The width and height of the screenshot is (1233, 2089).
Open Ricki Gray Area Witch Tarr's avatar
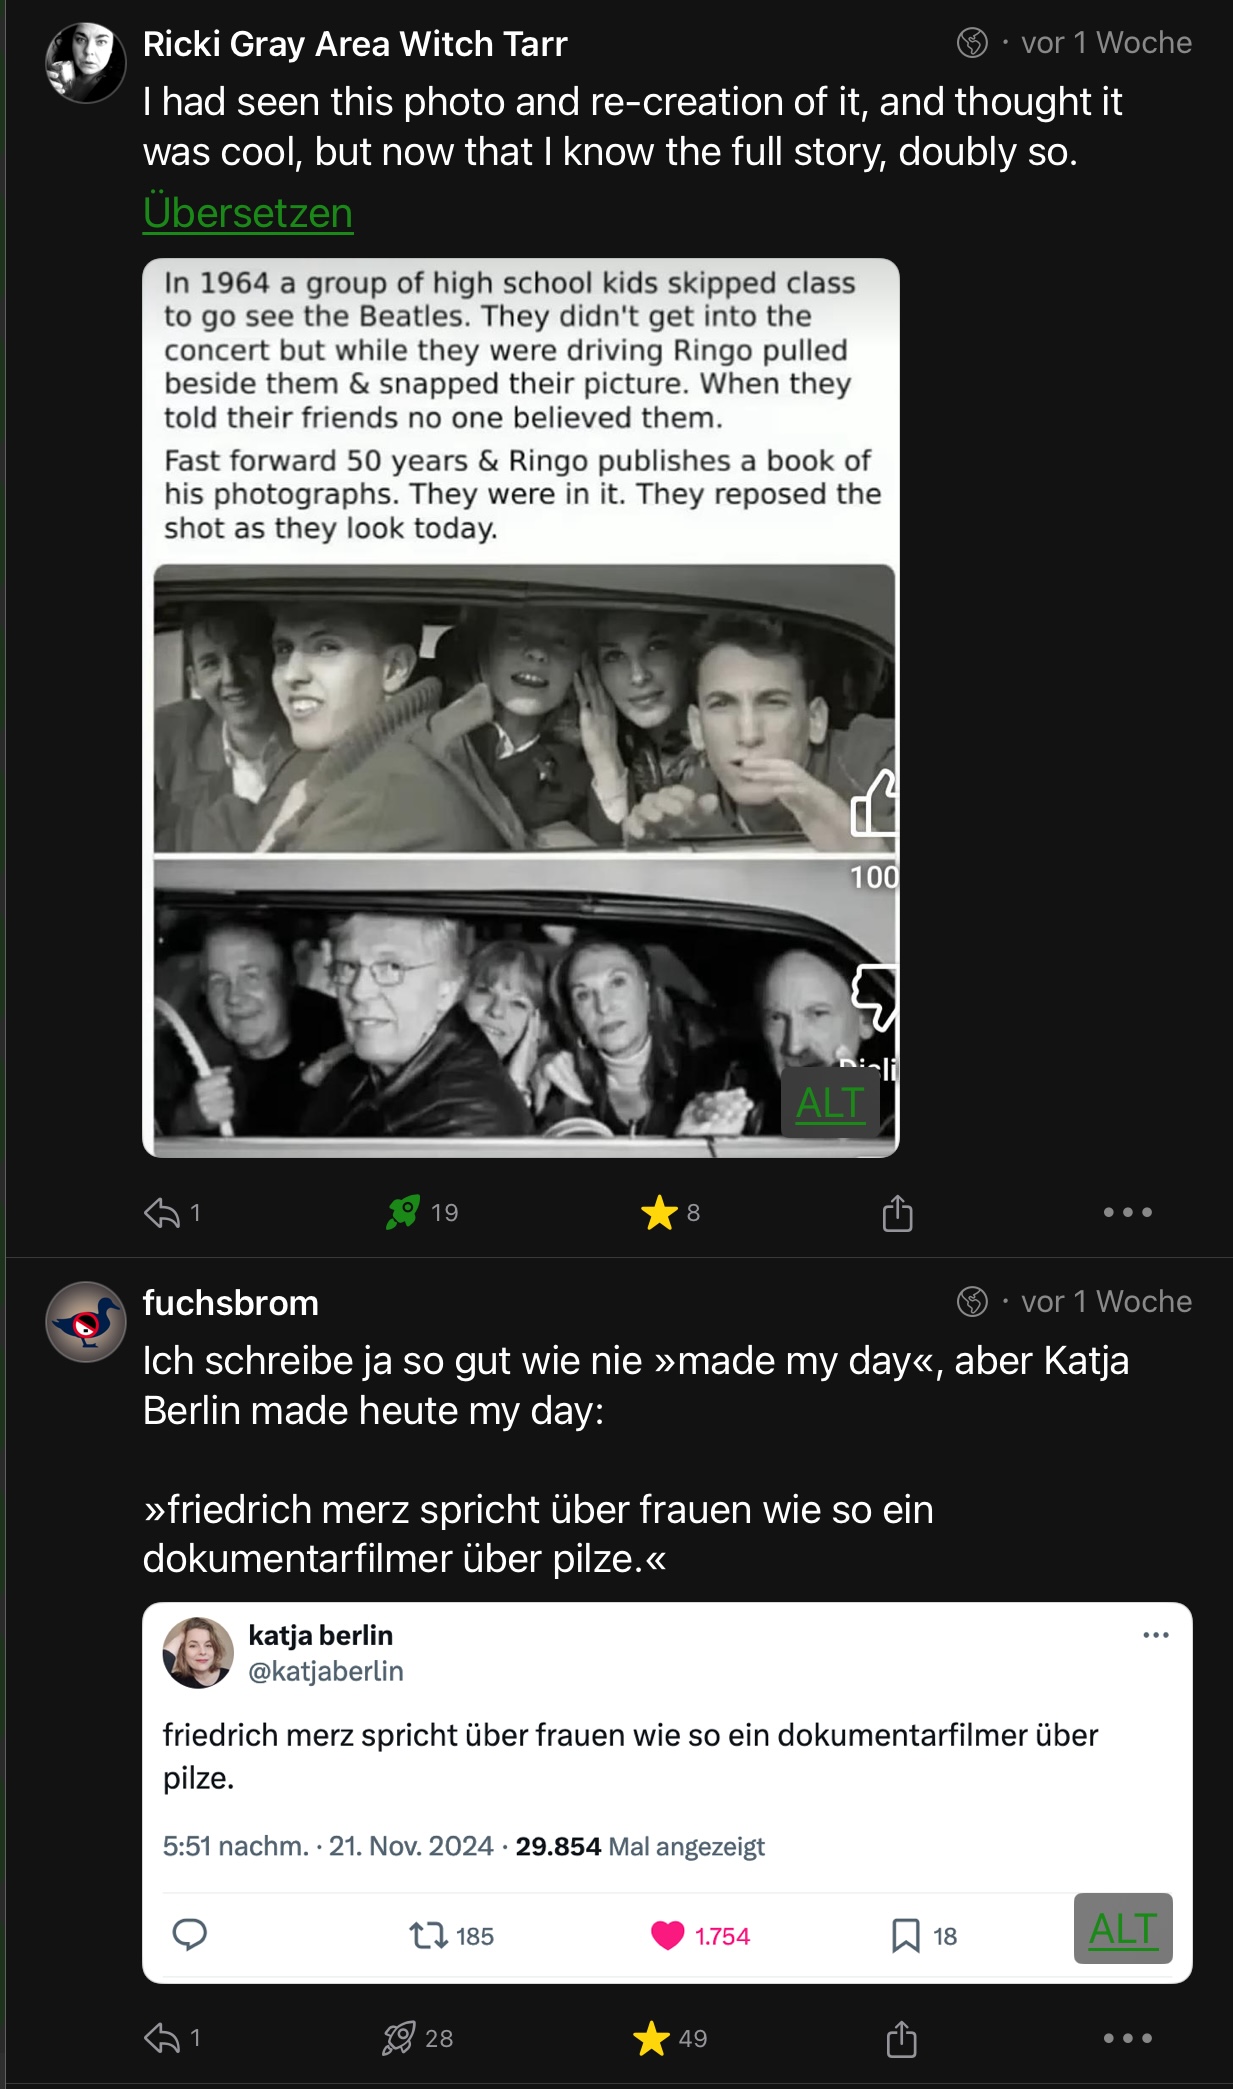pyautogui.click(x=86, y=62)
